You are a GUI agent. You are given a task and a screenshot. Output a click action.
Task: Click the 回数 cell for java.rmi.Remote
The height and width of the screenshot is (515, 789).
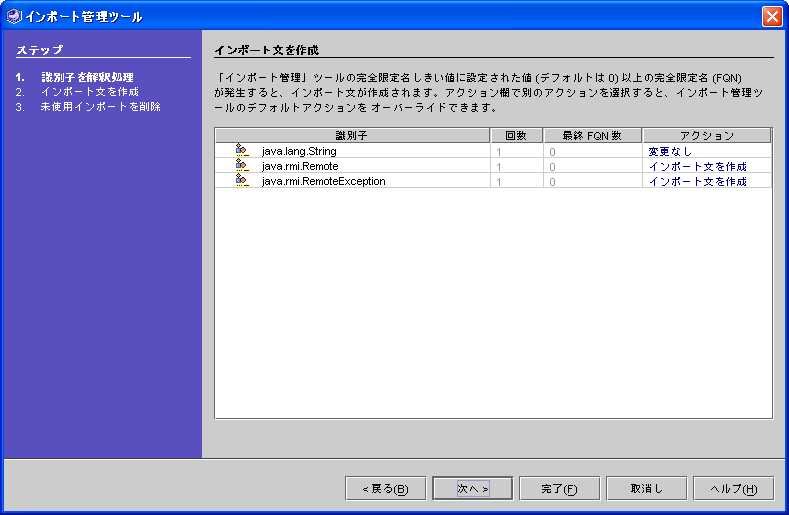tap(516, 166)
